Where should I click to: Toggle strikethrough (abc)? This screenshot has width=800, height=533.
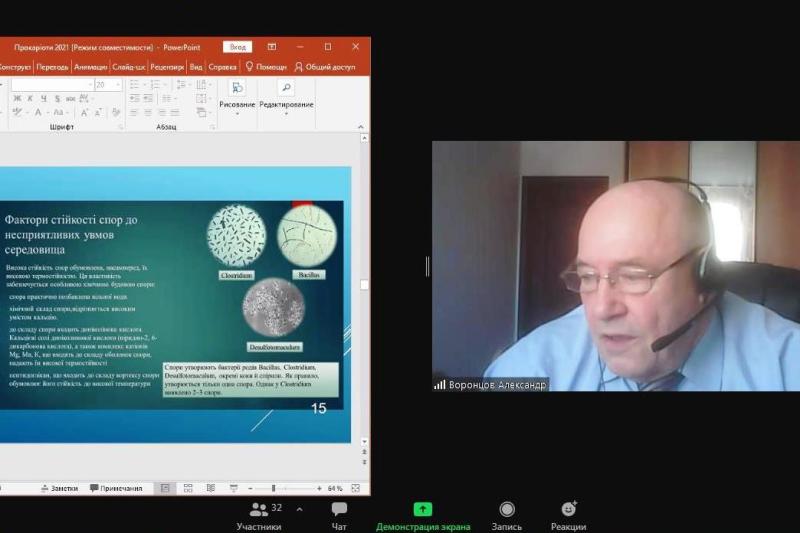(x=70, y=98)
